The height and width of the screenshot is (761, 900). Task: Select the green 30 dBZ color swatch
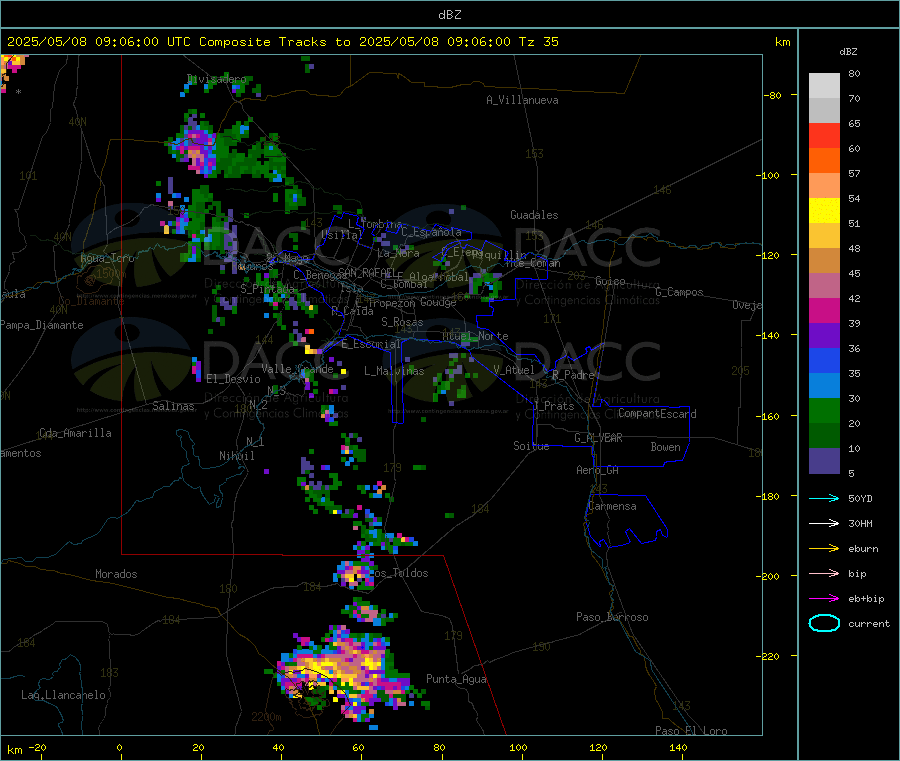click(x=824, y=410)
